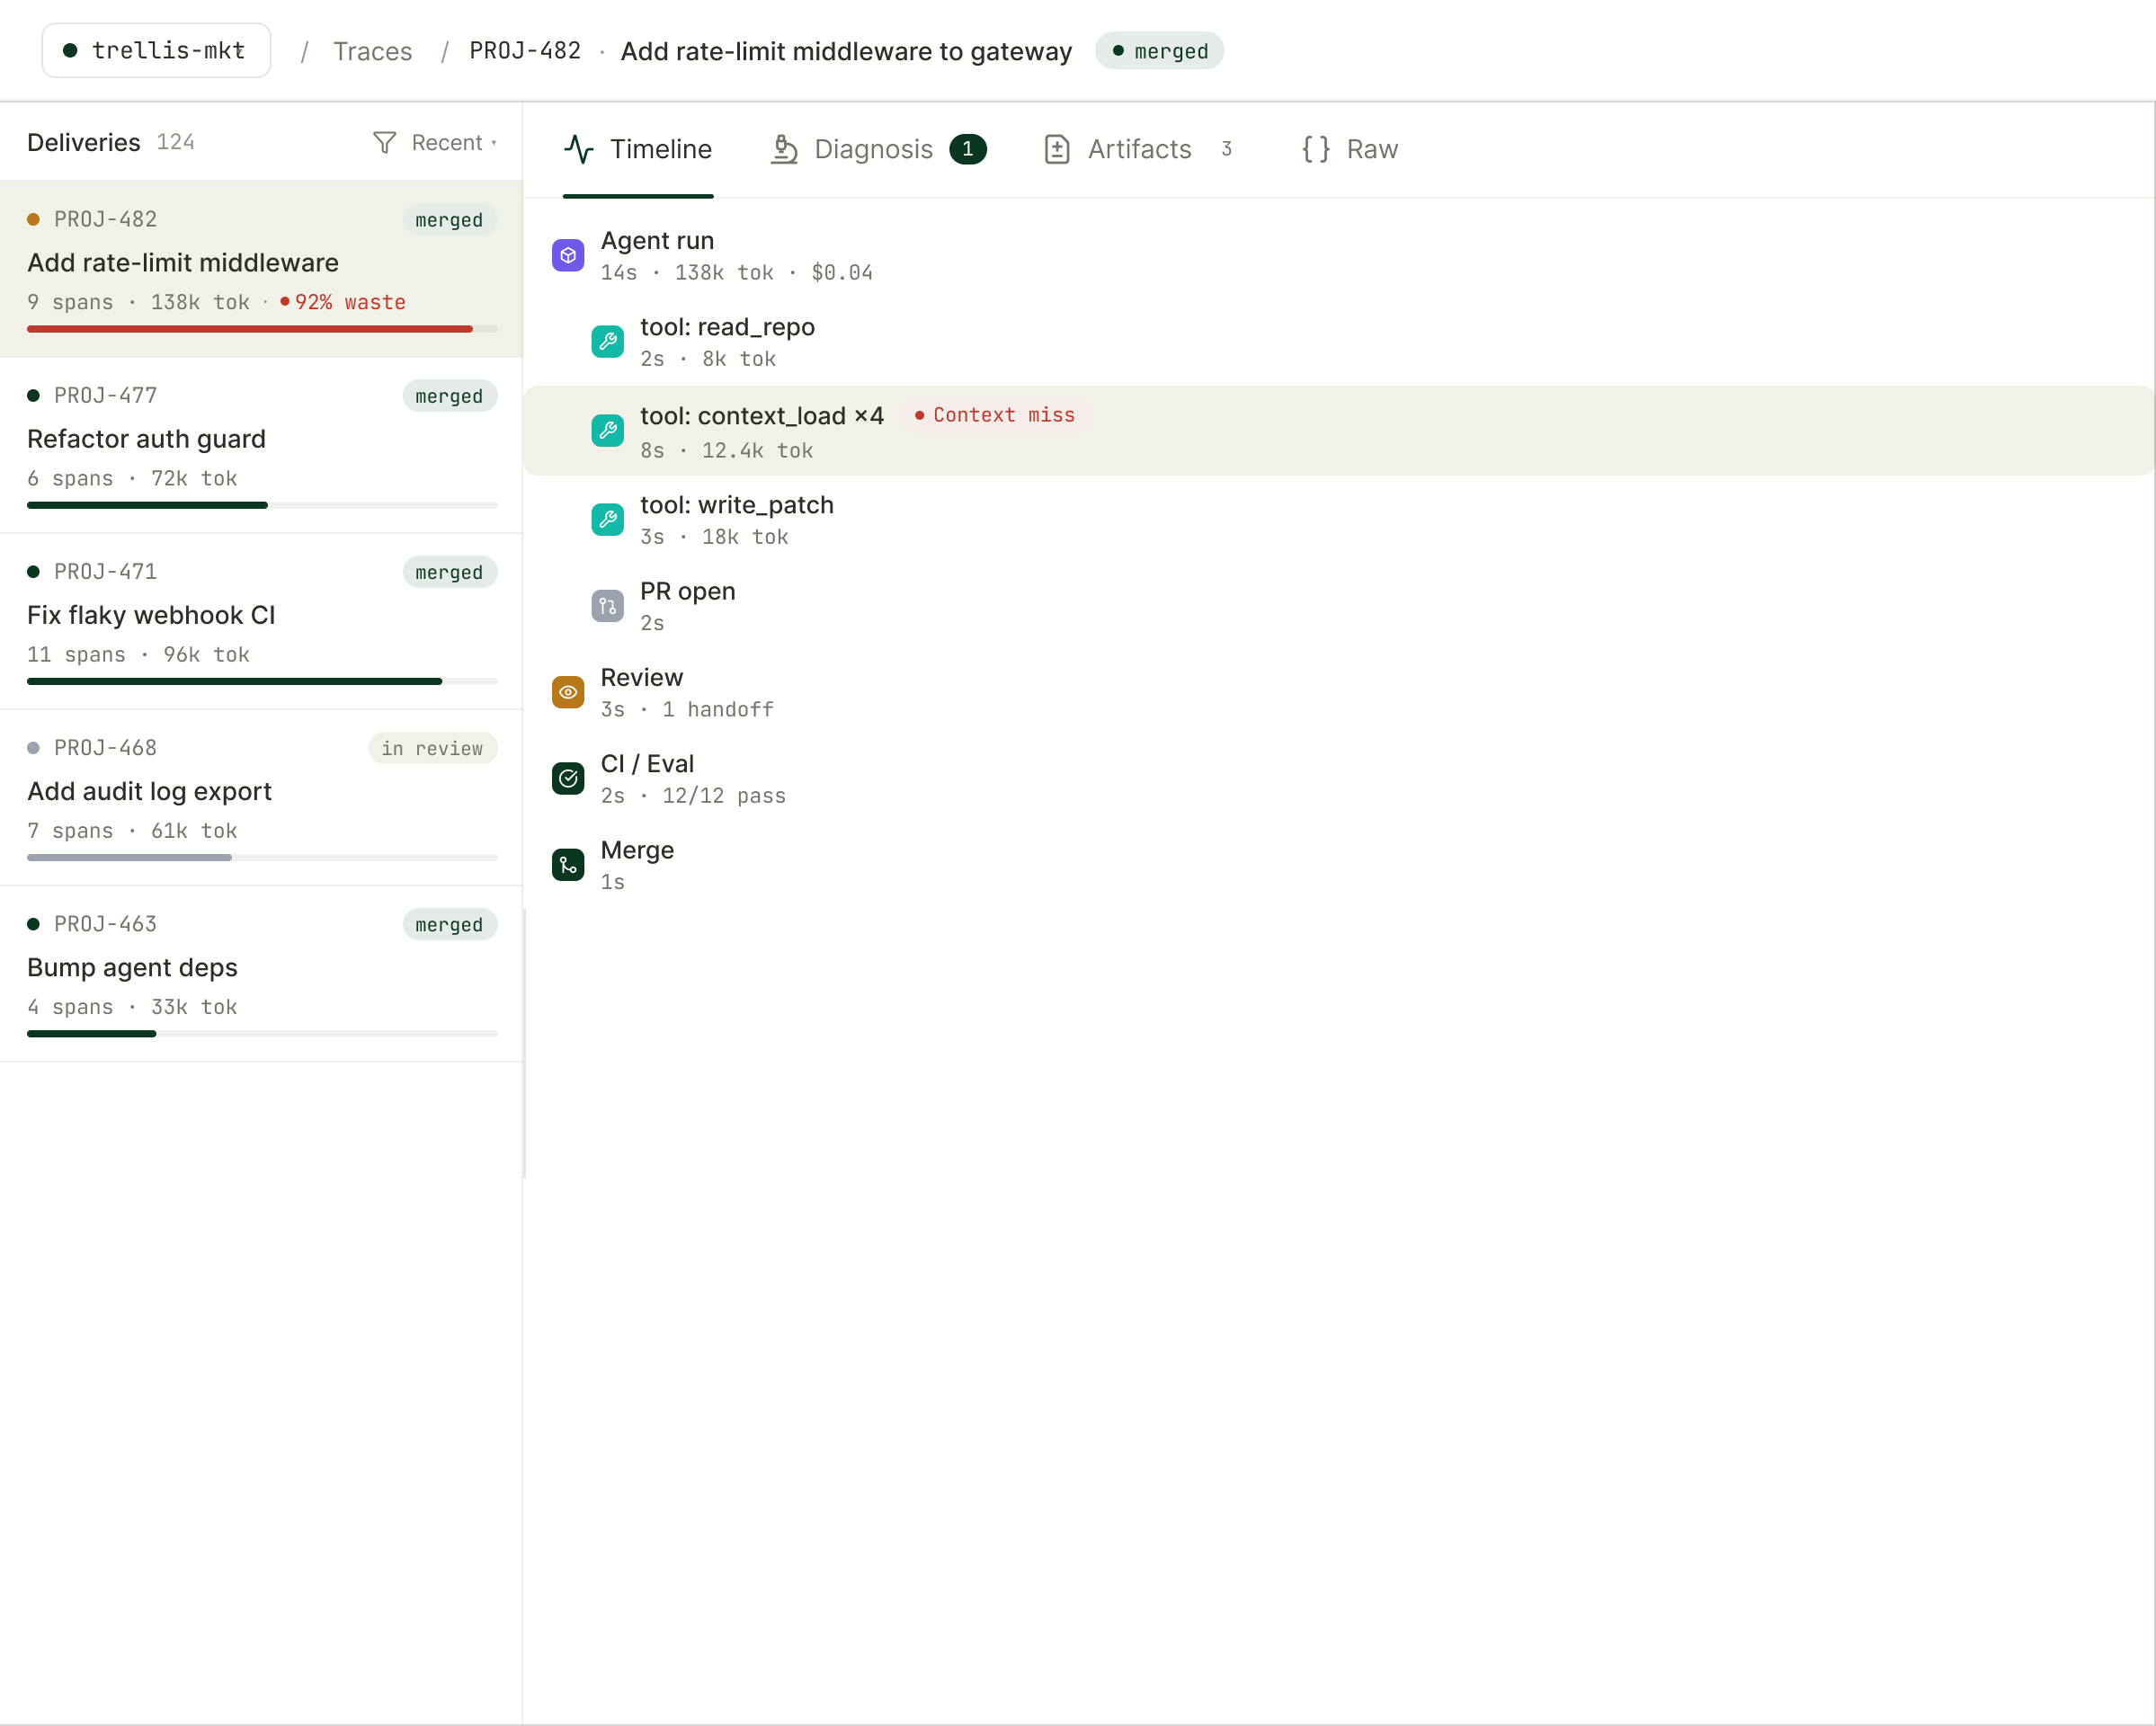Click '11 spans · 96k tok' text

pyautogui.click(x=139, y=654)
